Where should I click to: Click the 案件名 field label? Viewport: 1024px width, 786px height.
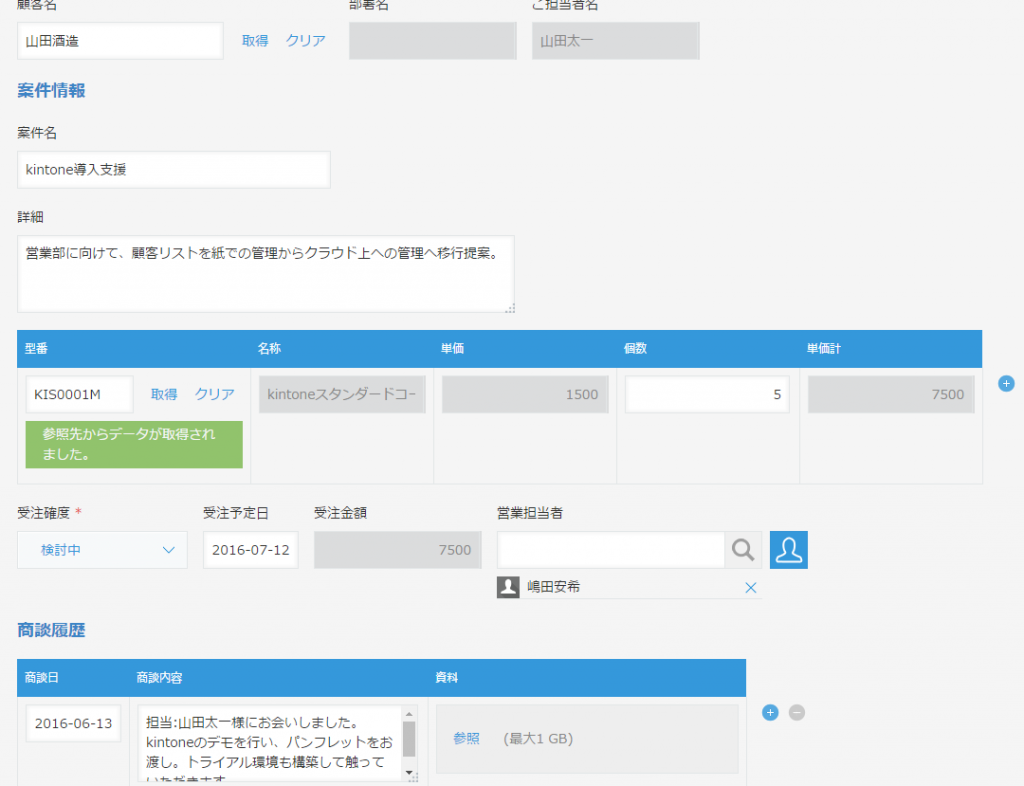pos(37,133)
